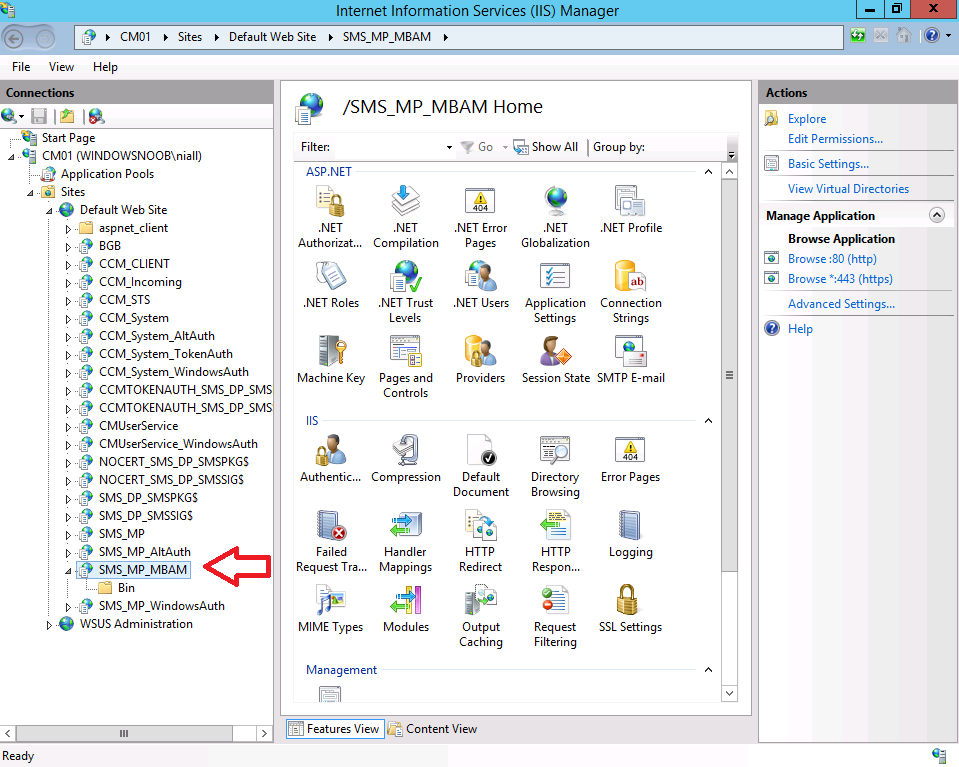
Task: Collapse the SMS_MP_MBAM tree node
Action: click(x=68, y=571)
